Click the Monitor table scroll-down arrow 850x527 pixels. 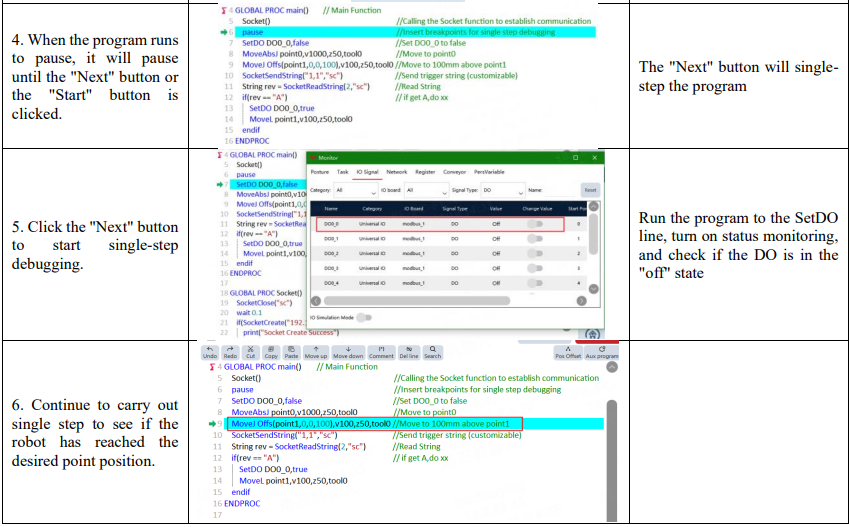coord(594,289)
